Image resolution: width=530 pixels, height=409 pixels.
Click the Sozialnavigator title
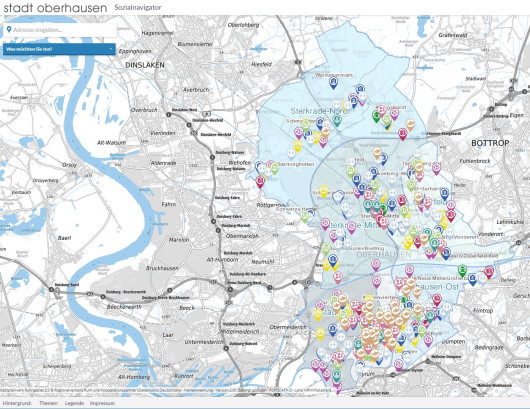(138, 7)
